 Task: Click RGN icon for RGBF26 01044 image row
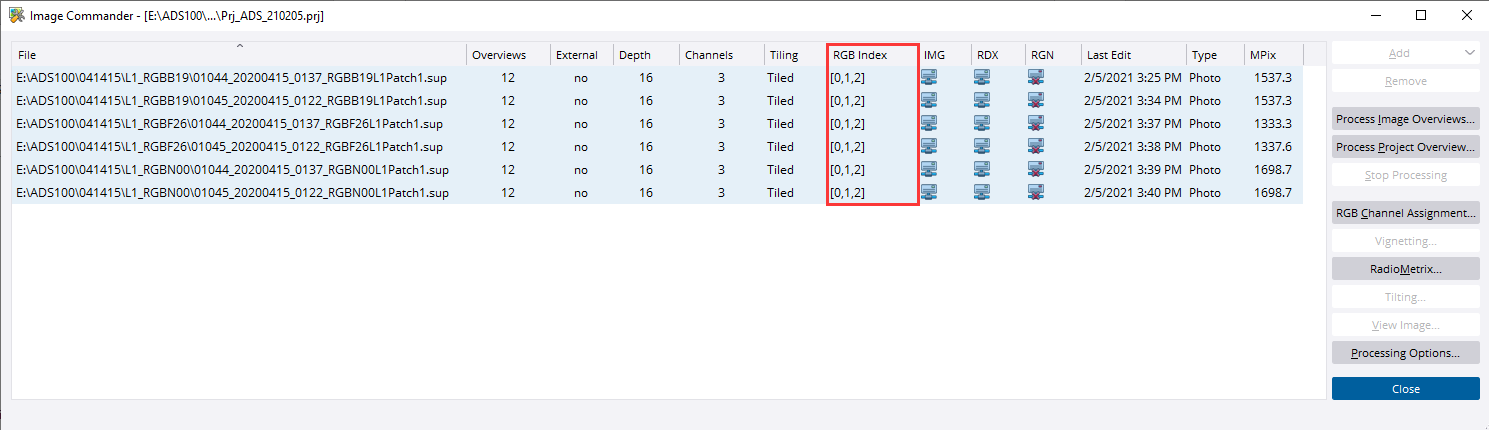pyautogui.click(x=1036, y=124)
